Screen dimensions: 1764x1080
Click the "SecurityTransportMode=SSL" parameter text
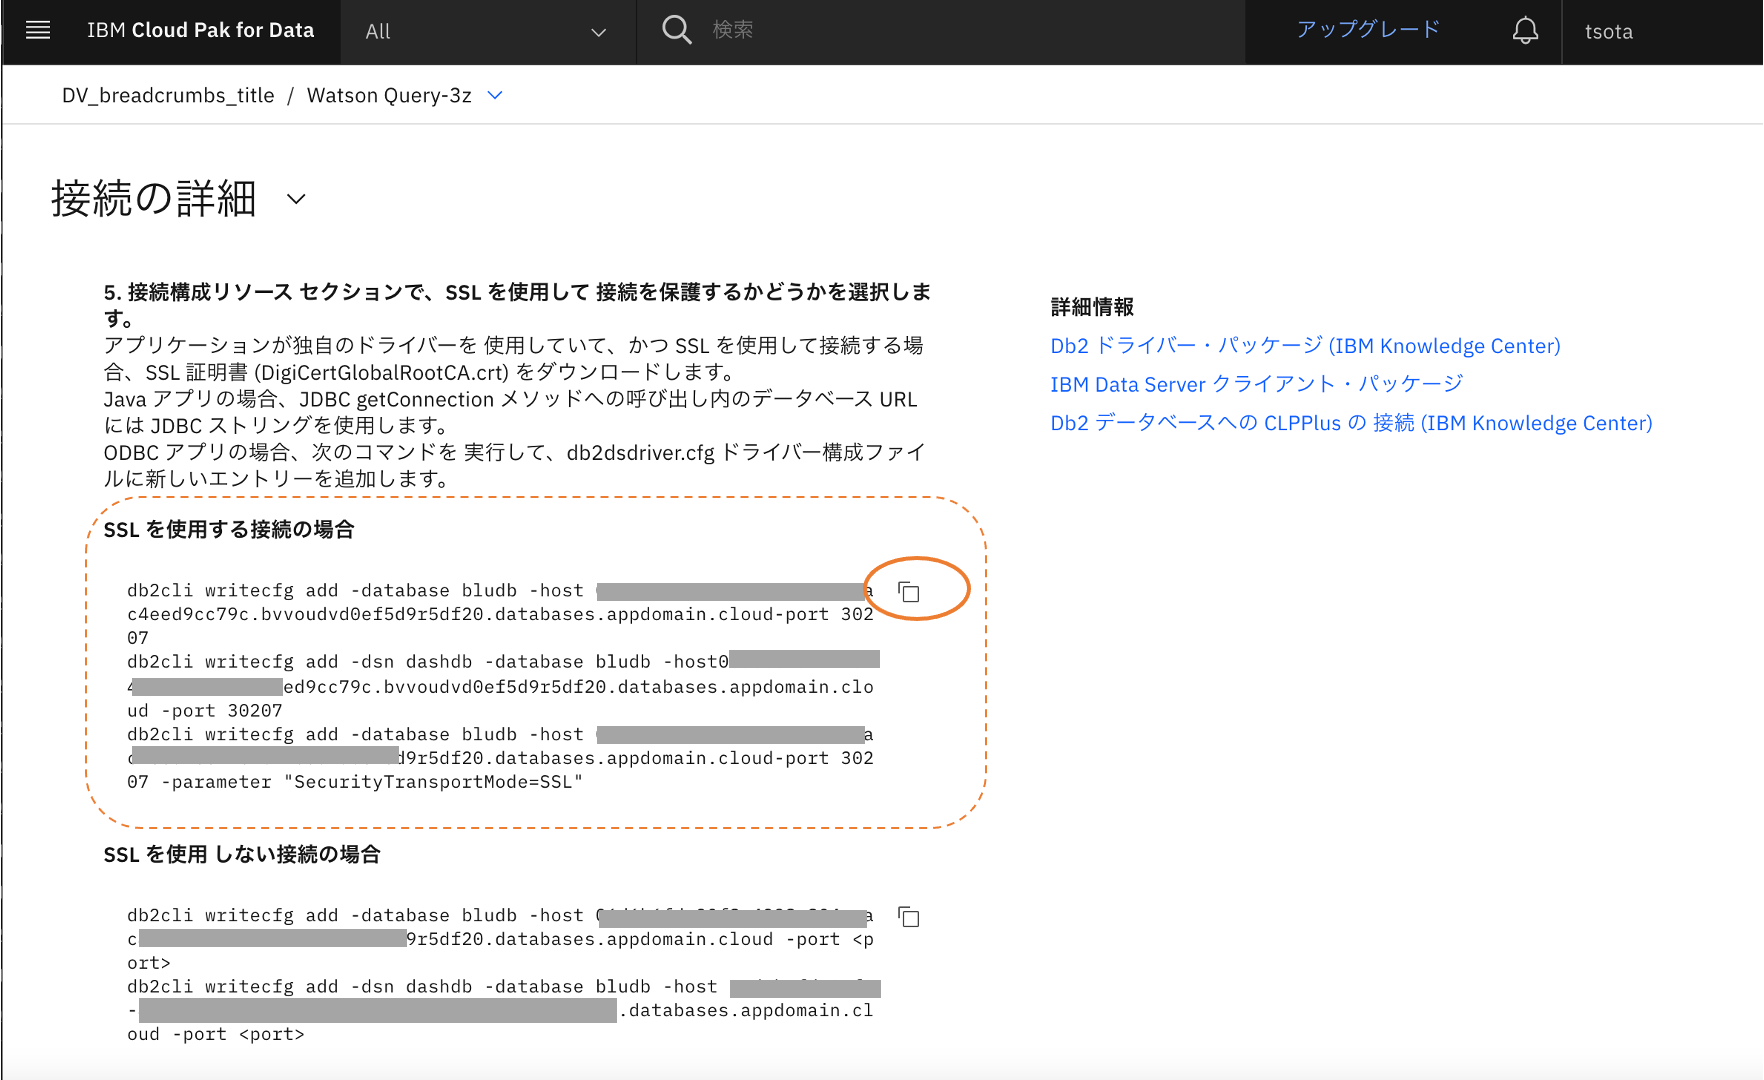(x=433, y=782)
